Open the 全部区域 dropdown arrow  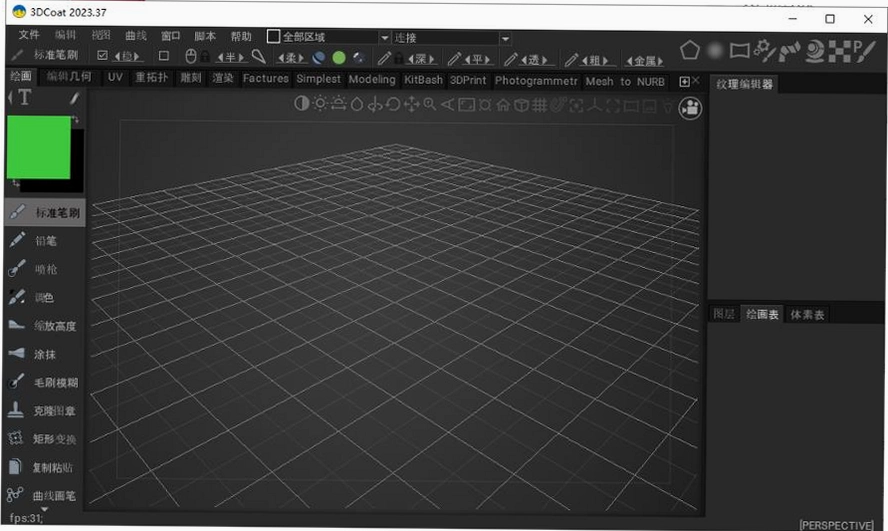pos(384,38)
